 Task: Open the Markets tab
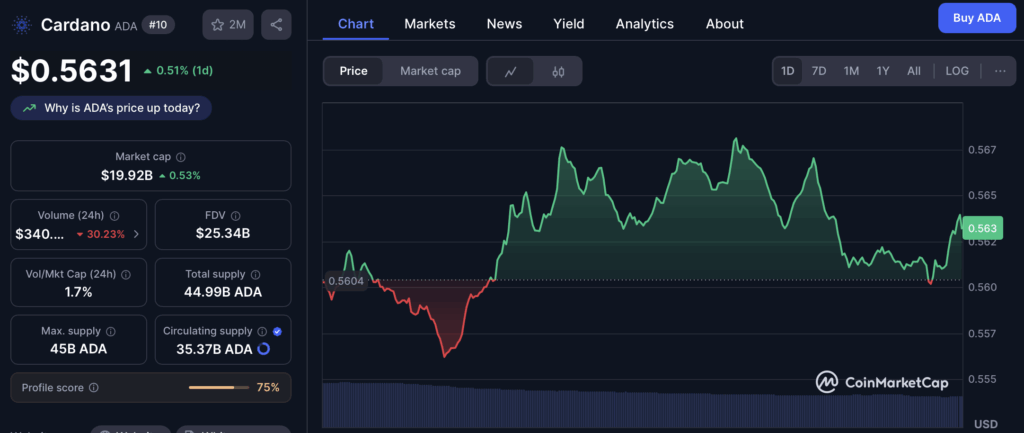point(430,24)
